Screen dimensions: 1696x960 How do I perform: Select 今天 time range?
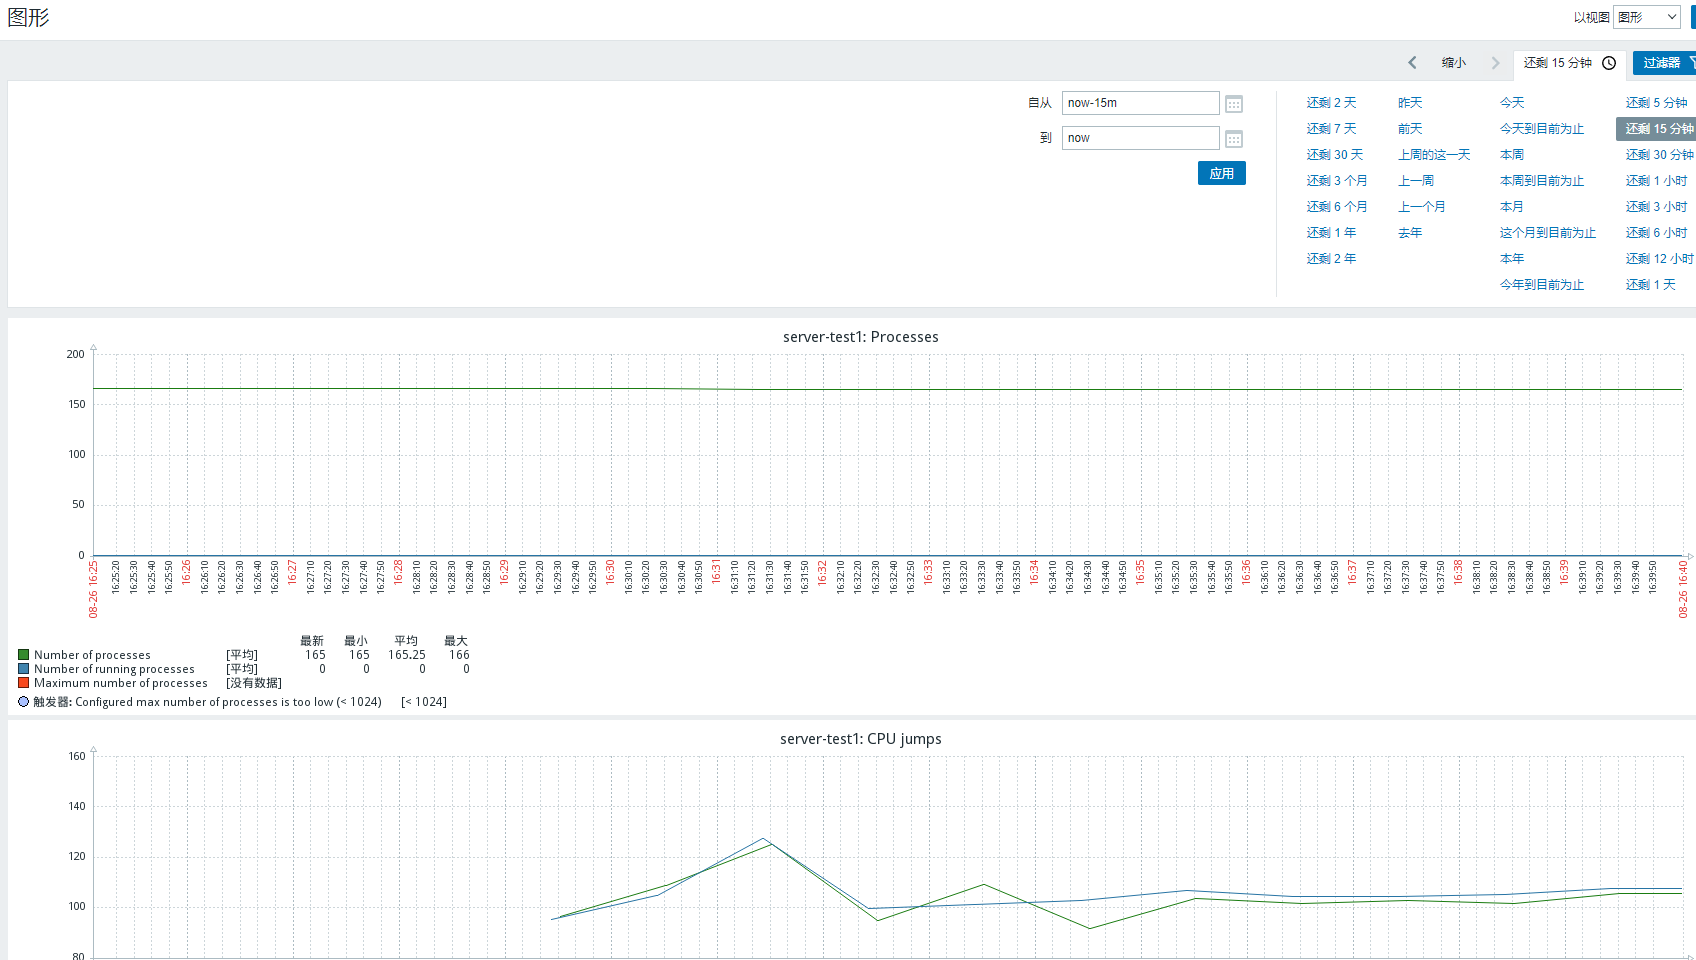1512,103
